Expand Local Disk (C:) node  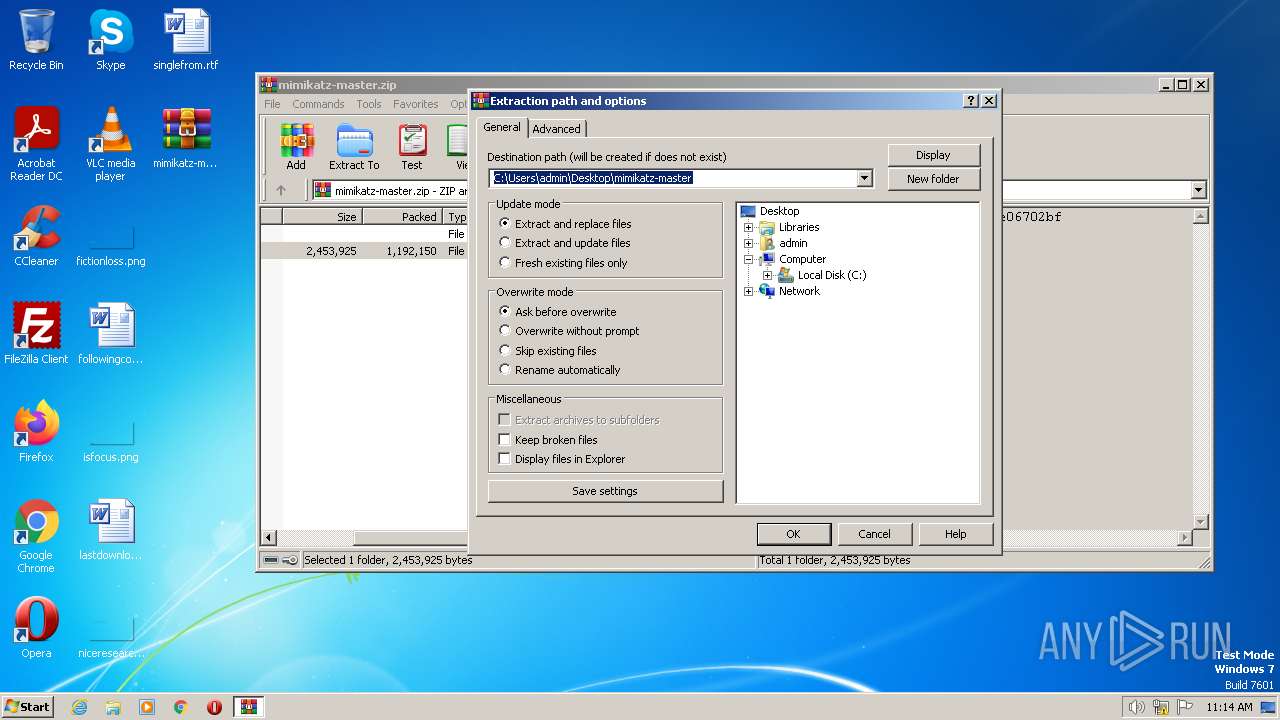click(767, 275)
